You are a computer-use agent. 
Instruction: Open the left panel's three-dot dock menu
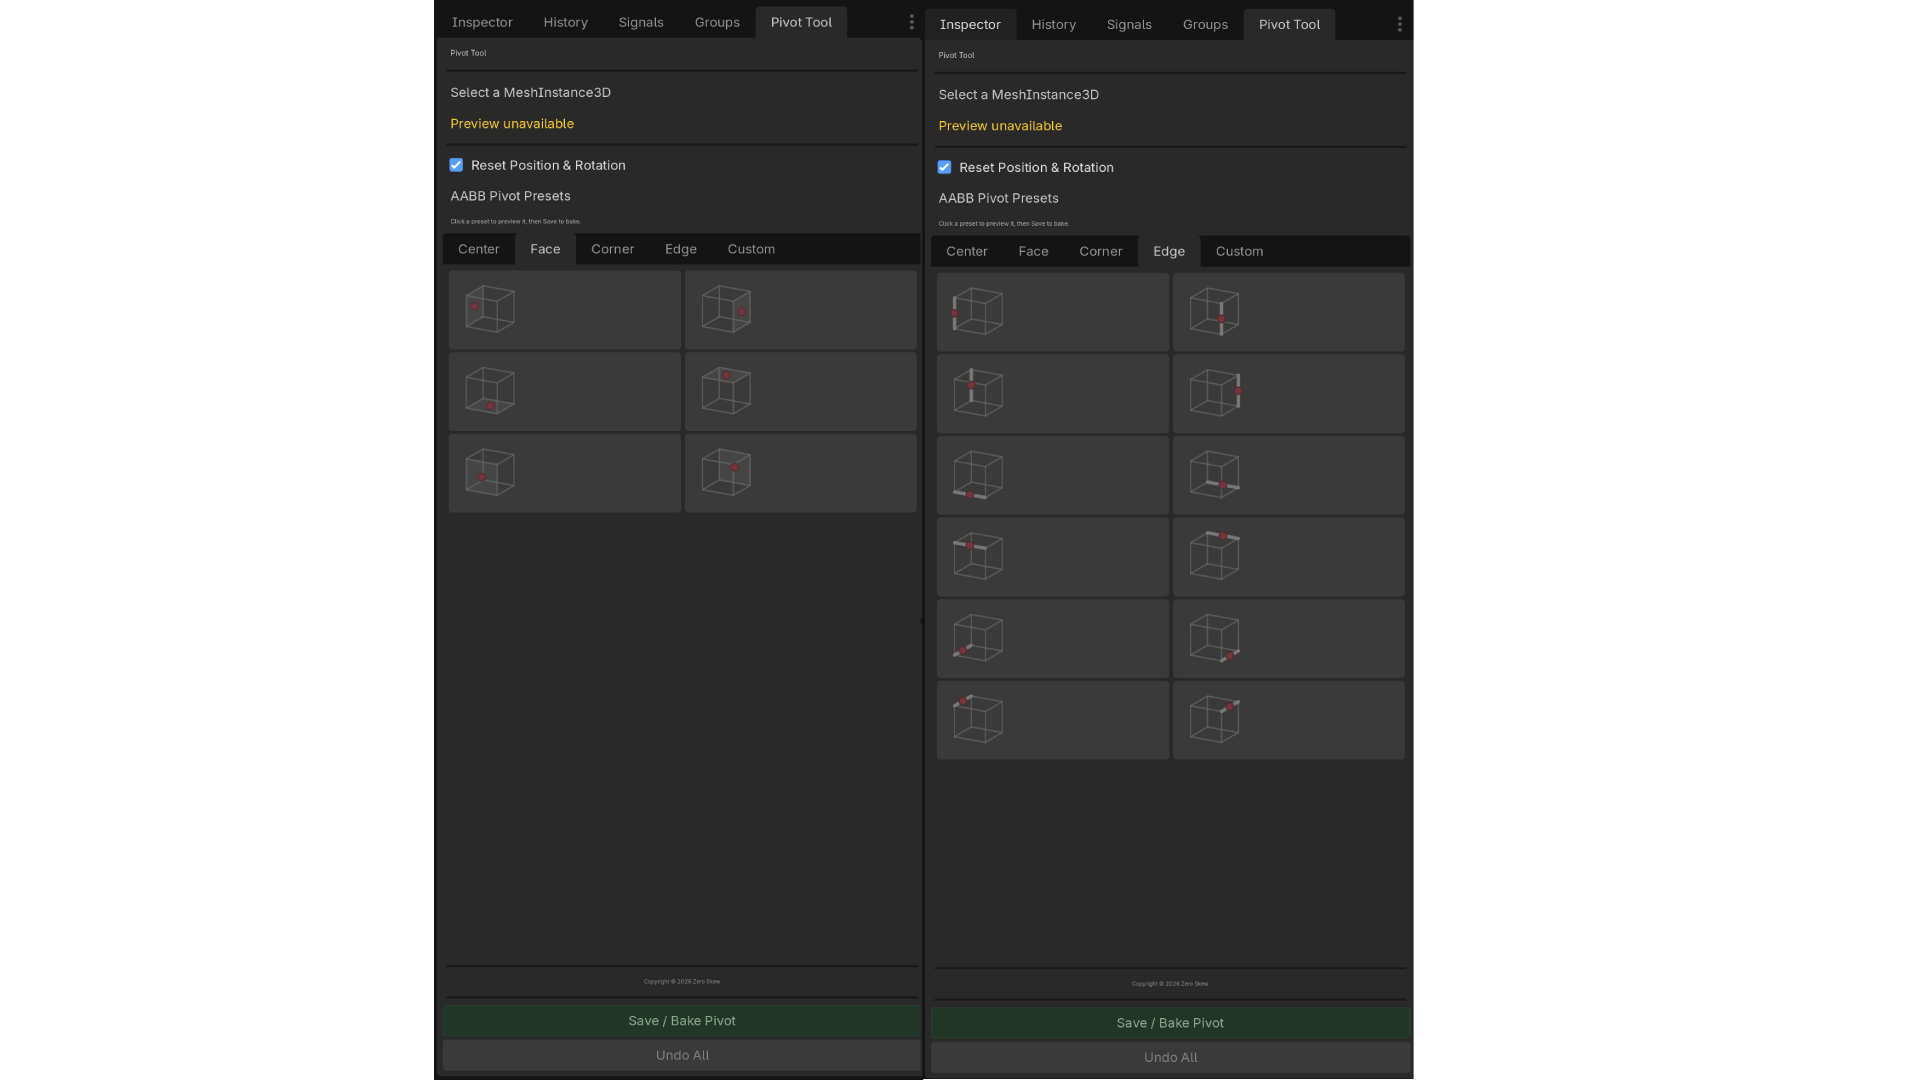tap(911, 22)
